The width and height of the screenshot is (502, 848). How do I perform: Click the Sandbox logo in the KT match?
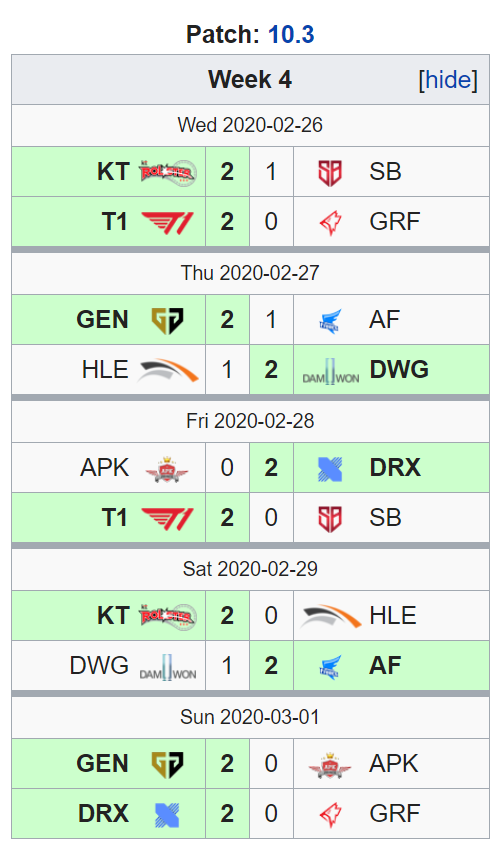pyautogui.click(x=330, y=173)
